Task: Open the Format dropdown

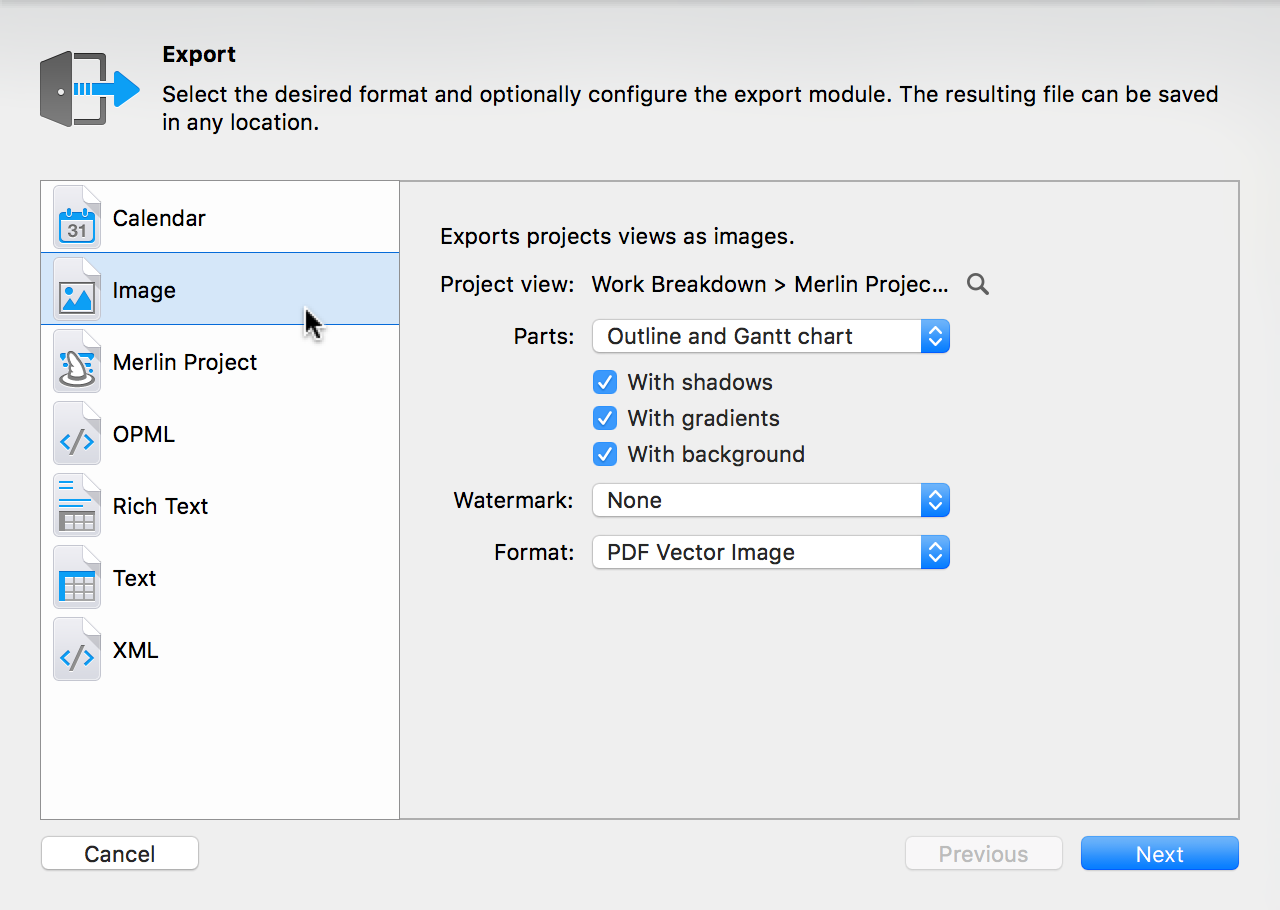Action: coord(771,552)
